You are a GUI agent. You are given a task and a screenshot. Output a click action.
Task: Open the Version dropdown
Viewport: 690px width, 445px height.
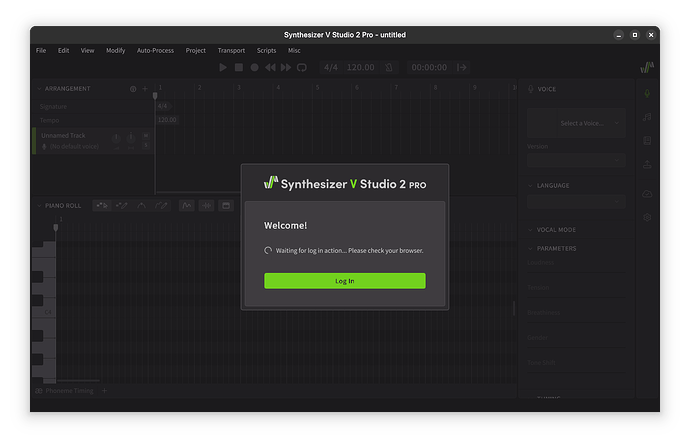576,160
